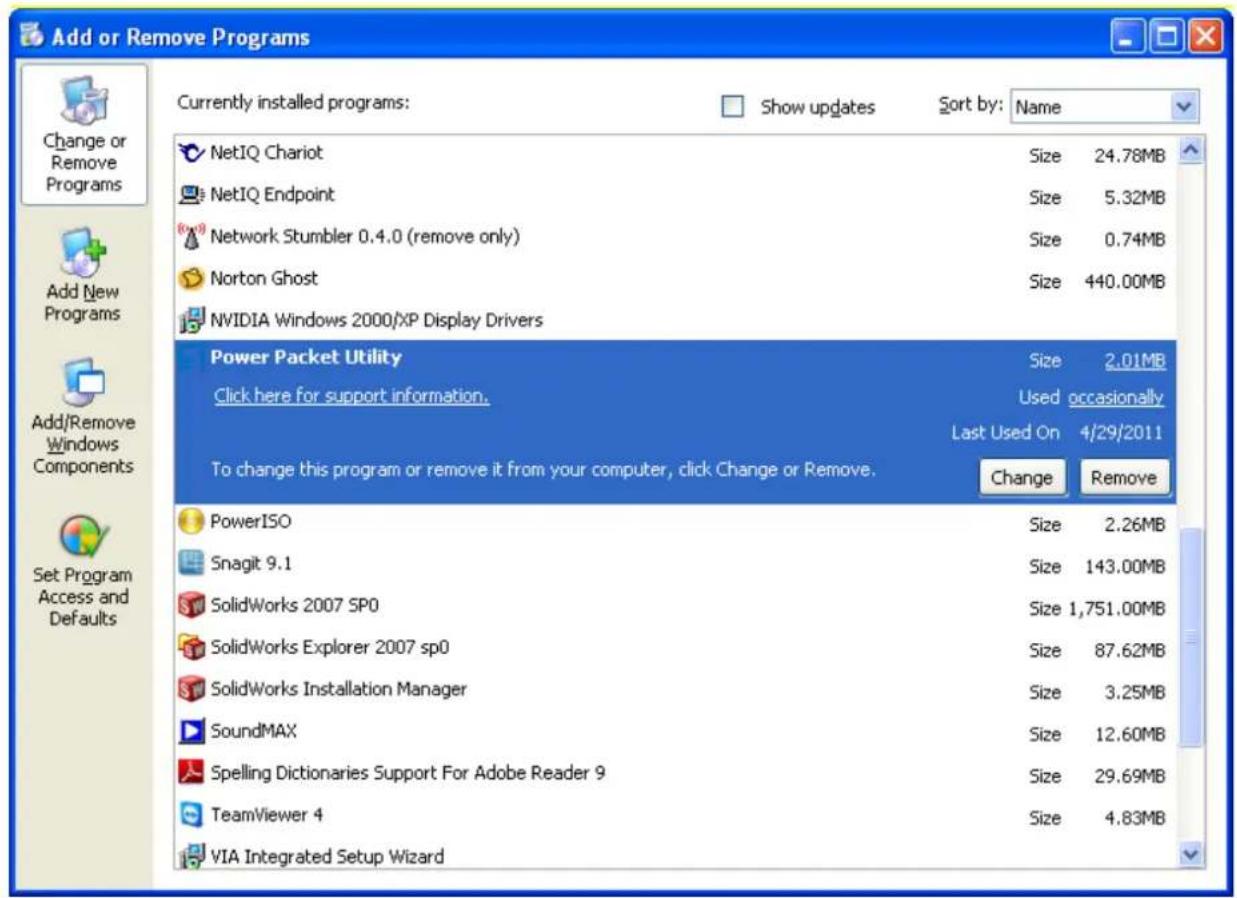Viewport: 1237px width, 898px height.
Task: Click the Norton Ghost program icon
Action: tap(190, 279)
